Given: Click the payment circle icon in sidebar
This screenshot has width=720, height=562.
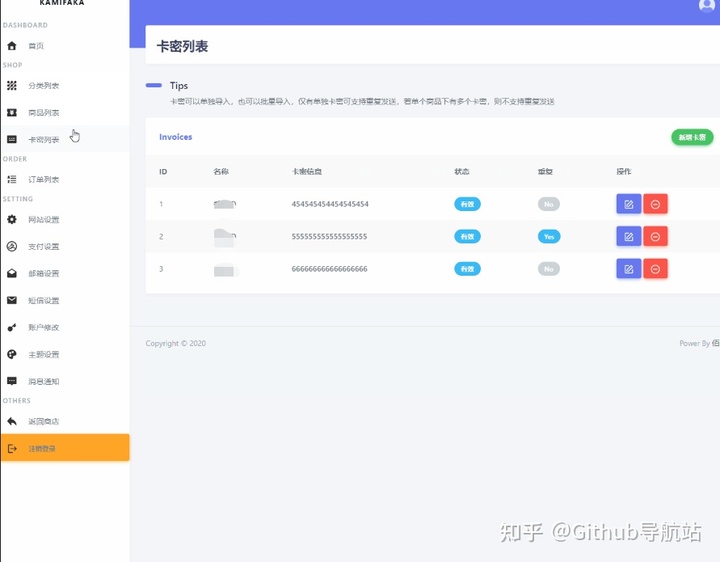Looking at the screenshot, I should 12,247.
